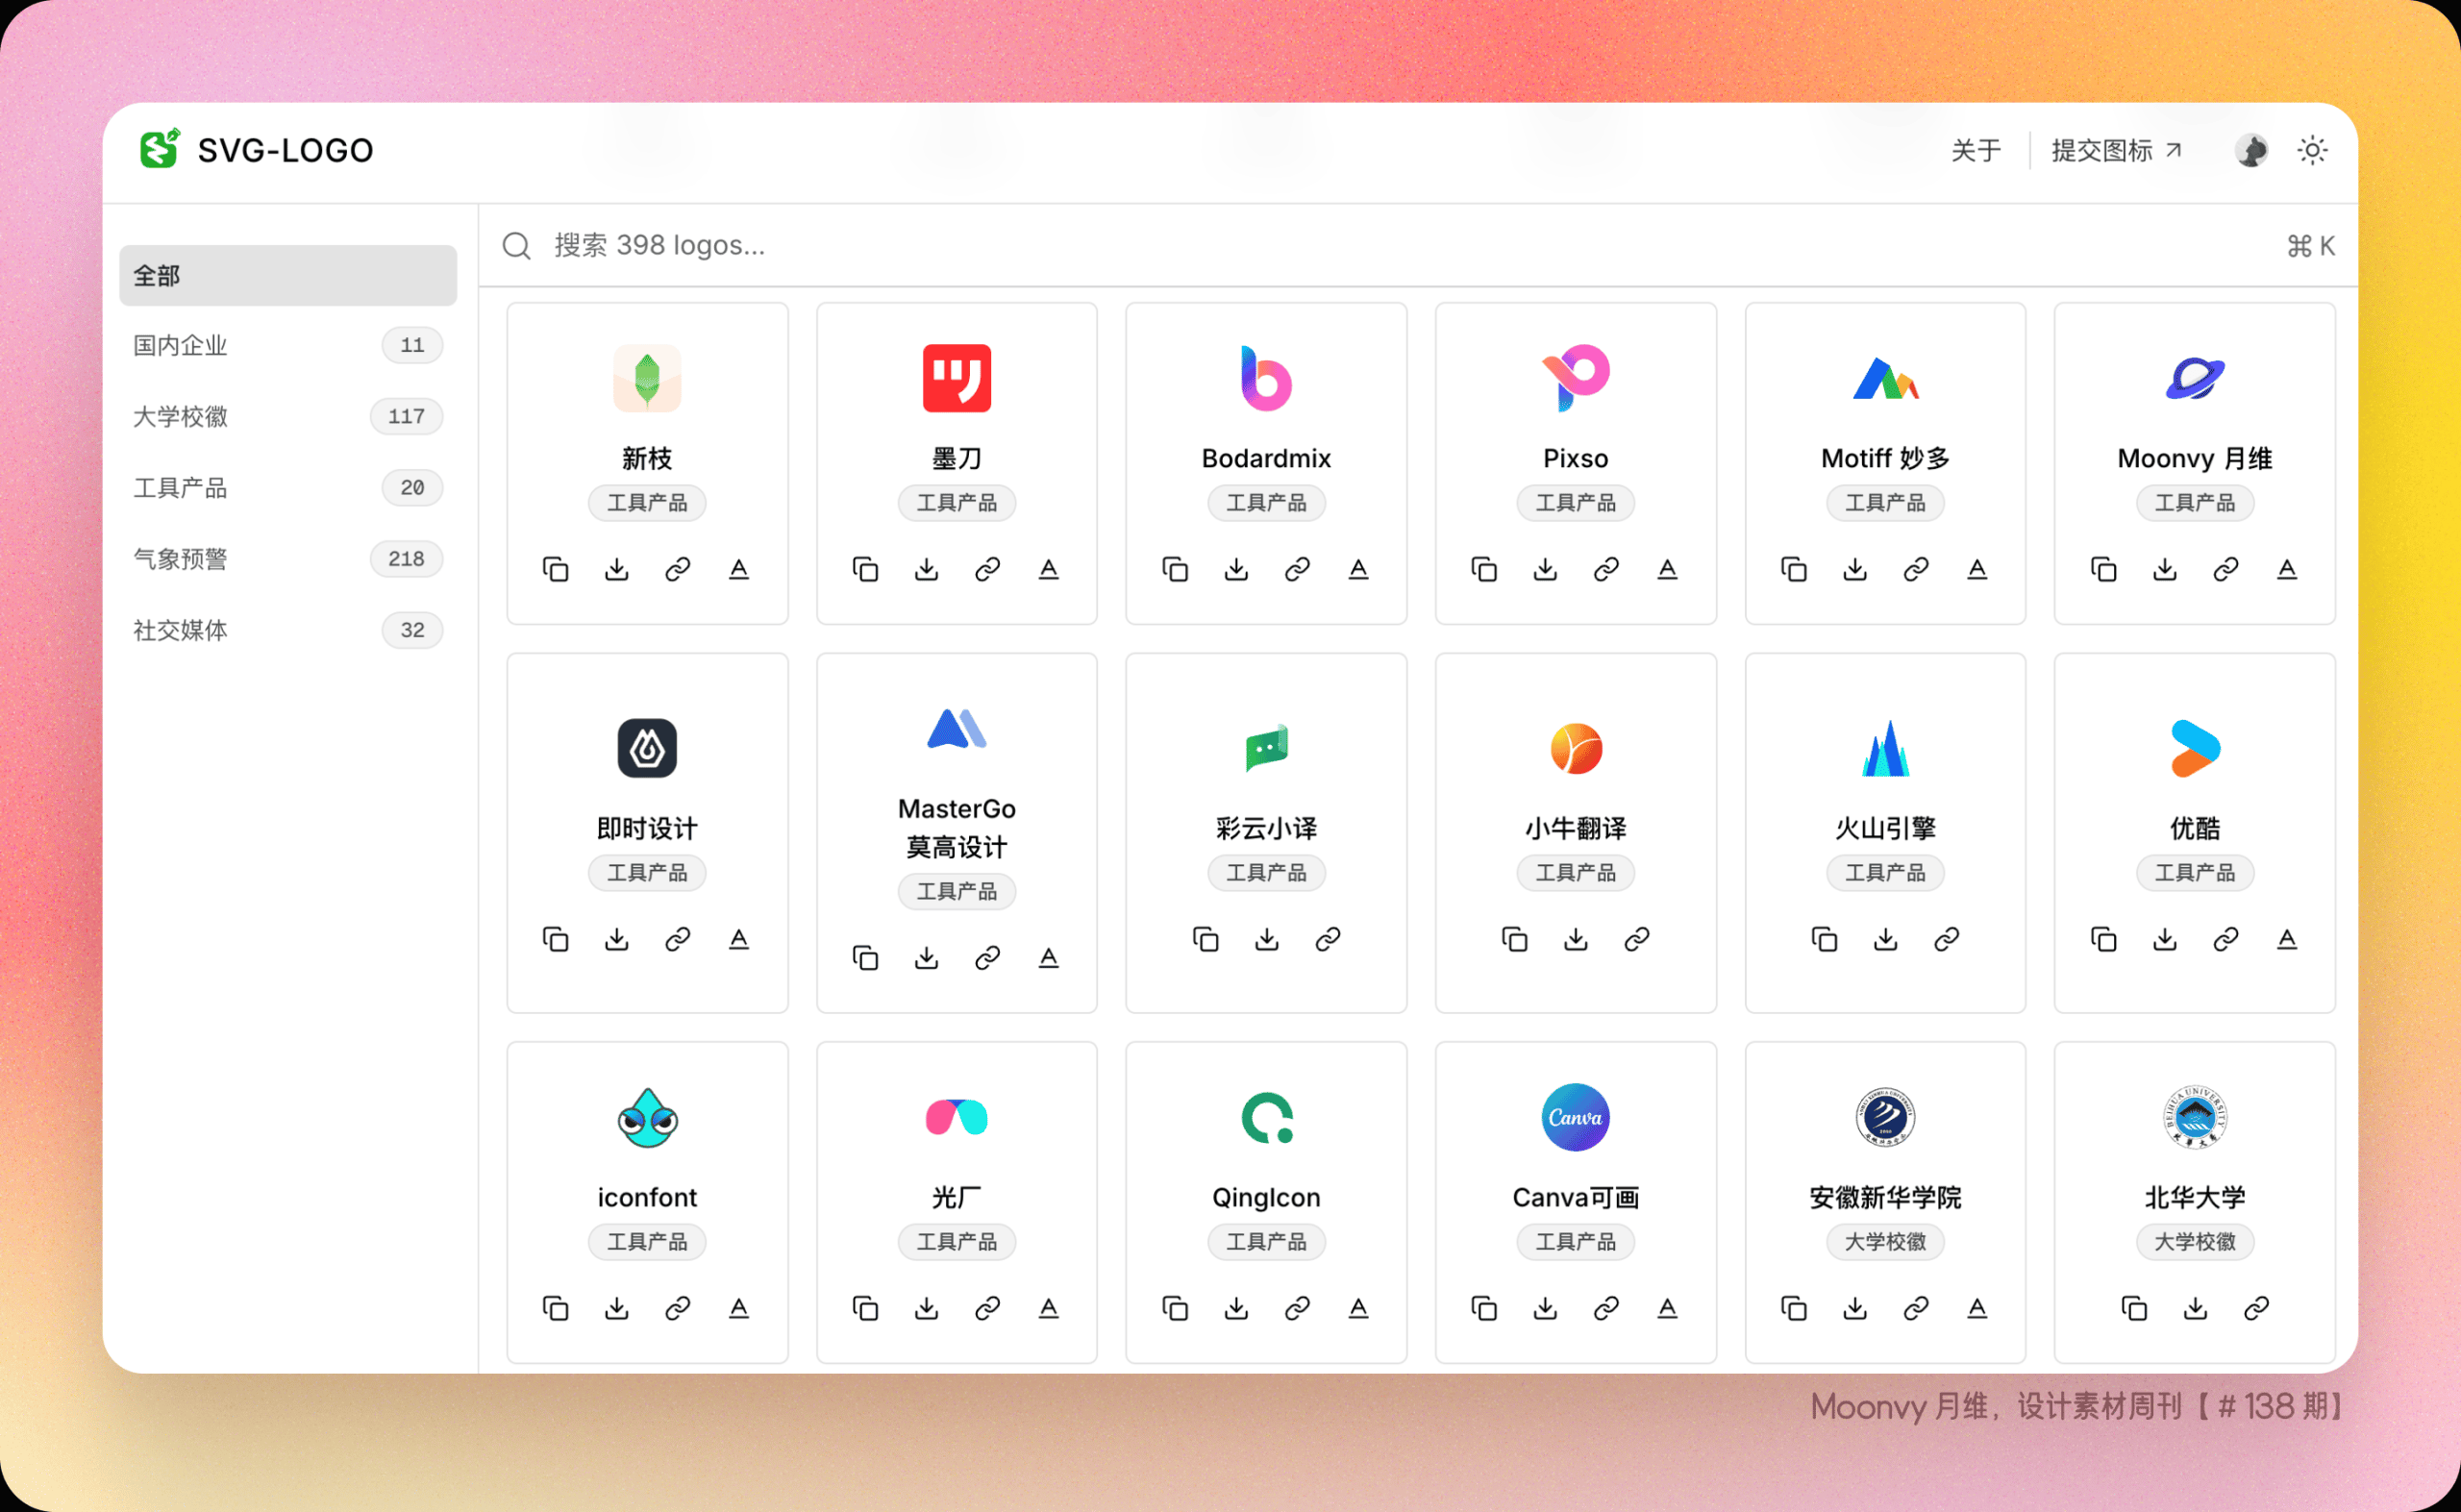Click the SVG-LOGO title text

point(286,151)
